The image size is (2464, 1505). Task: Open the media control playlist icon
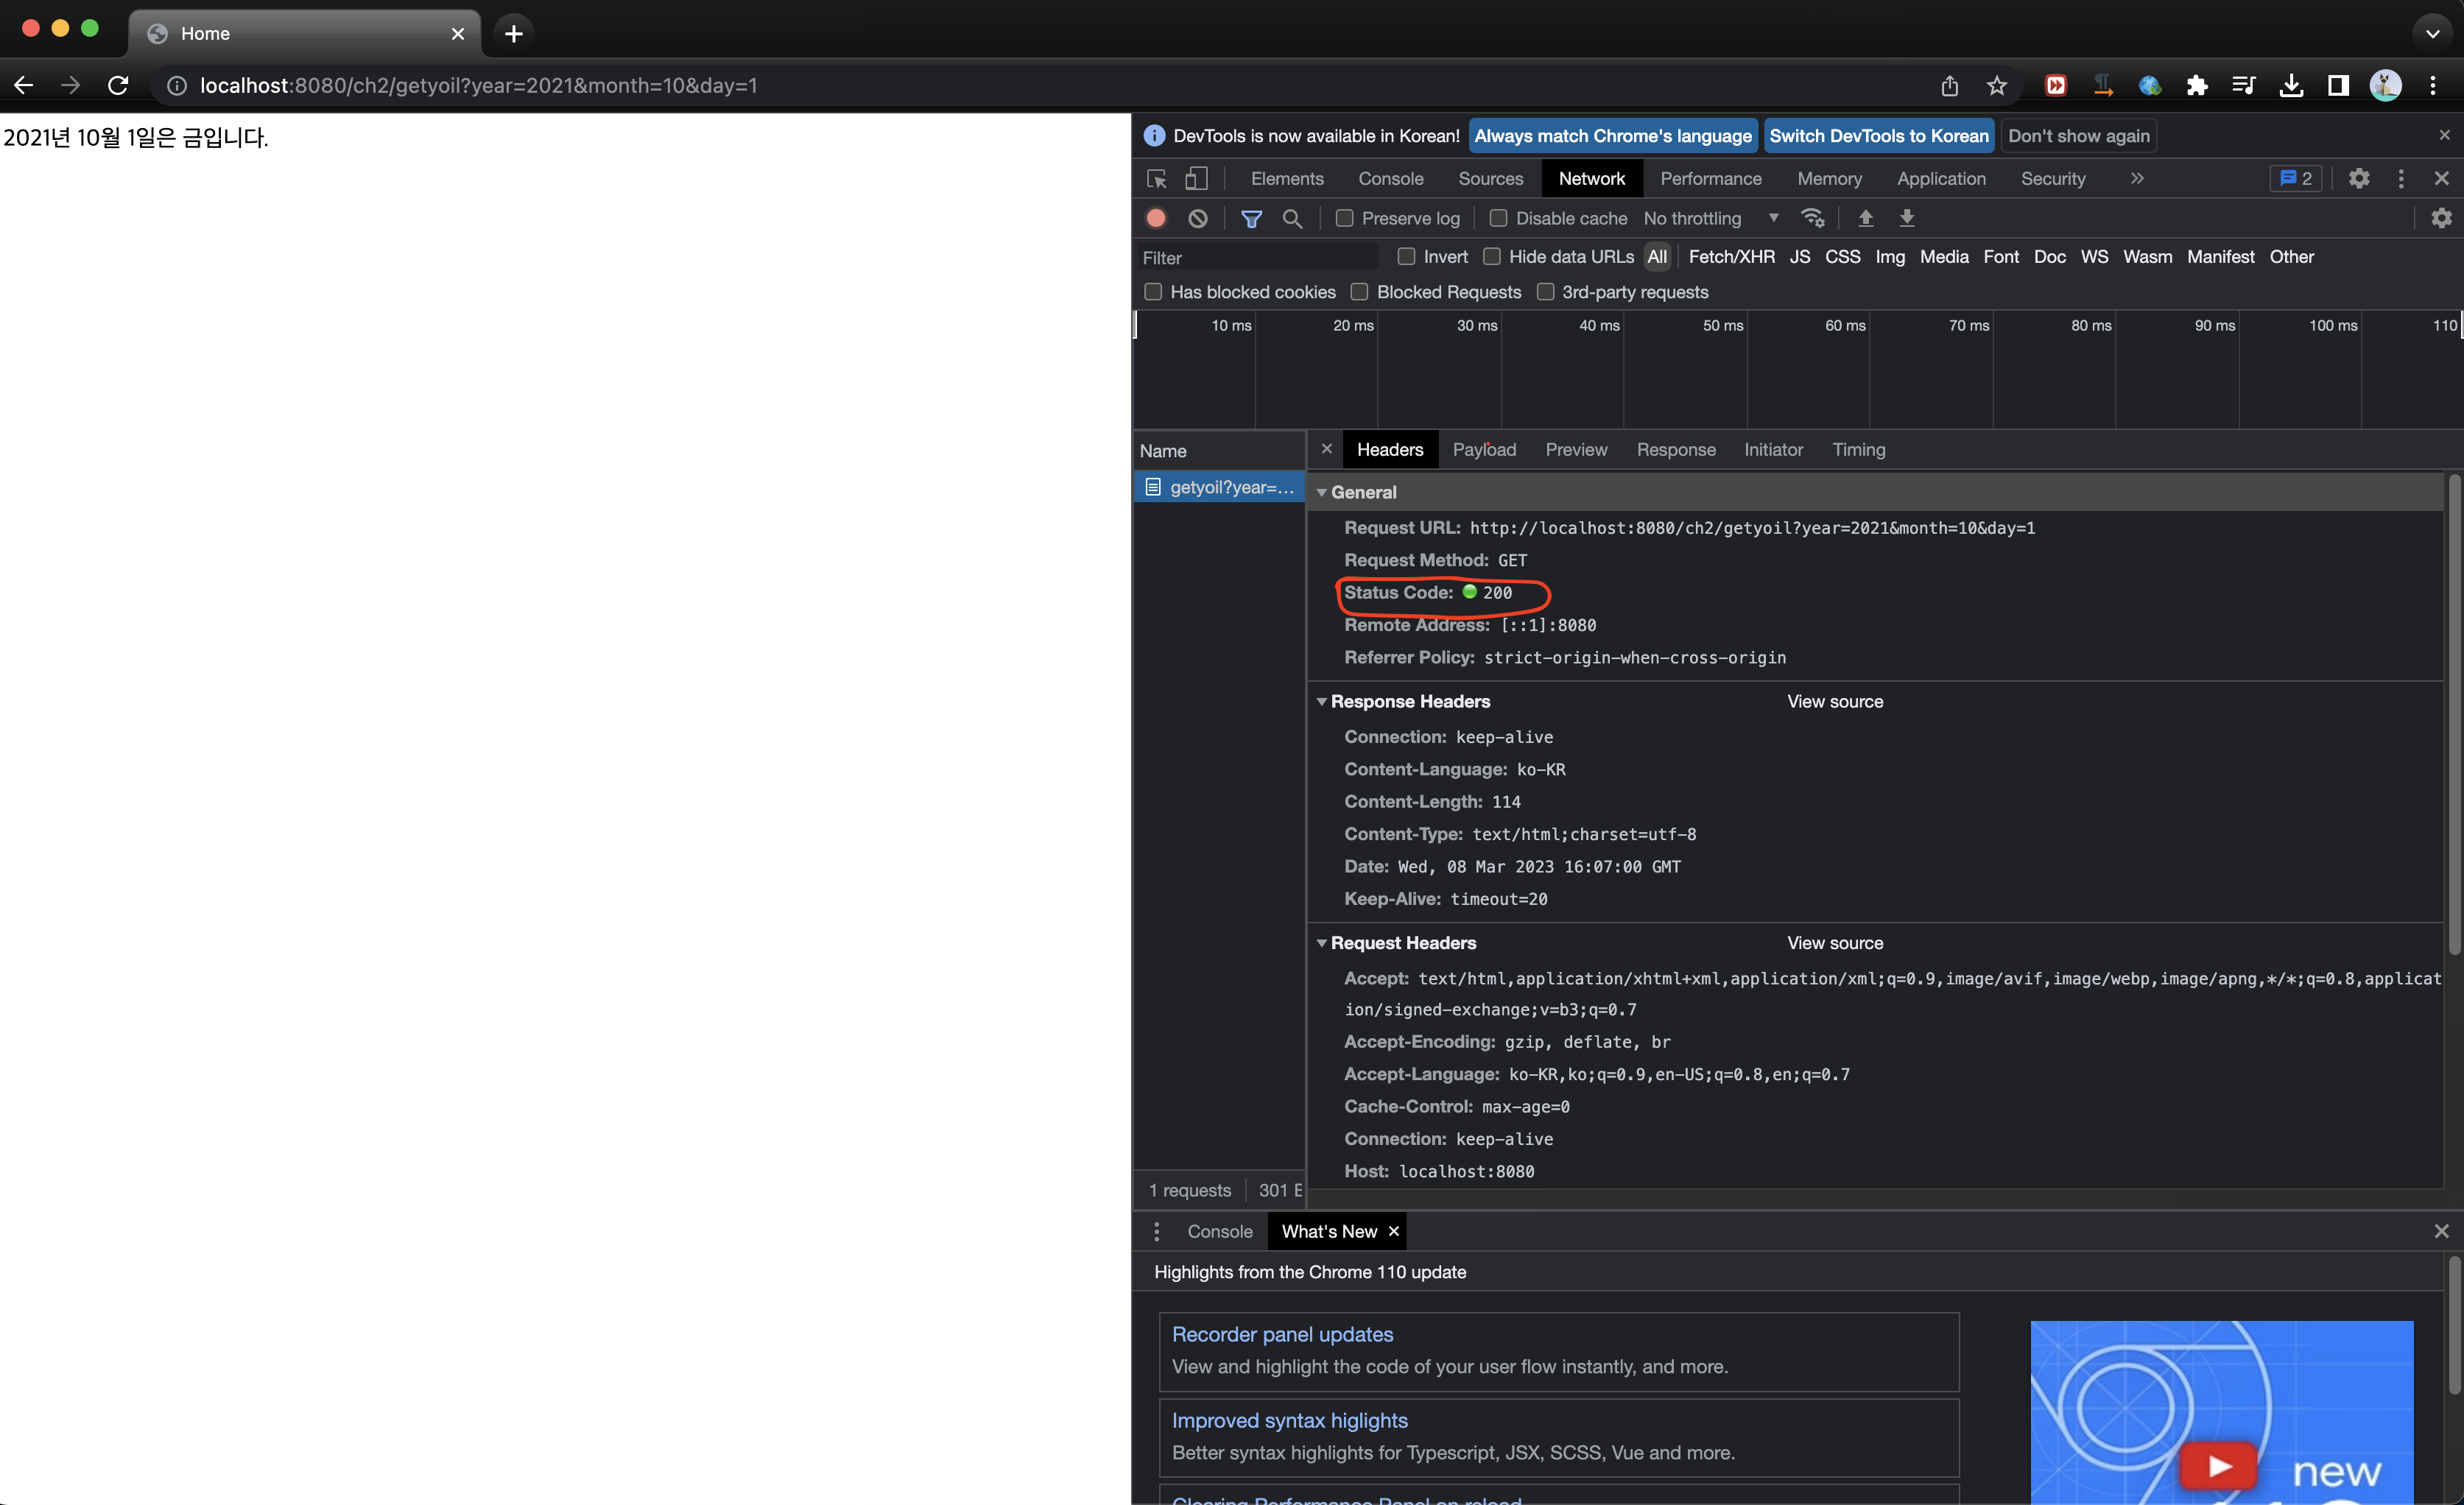2243,86
